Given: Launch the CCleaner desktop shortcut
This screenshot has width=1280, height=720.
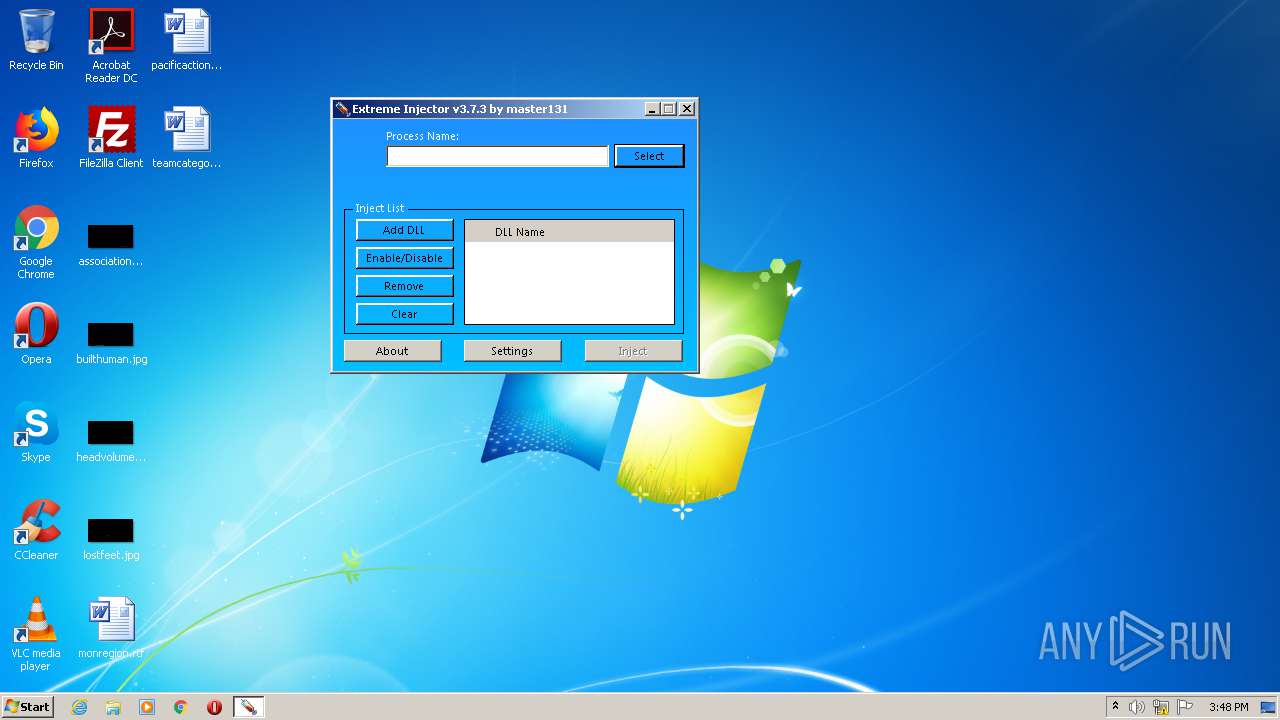Looking at the screenshot, I should [36, 530].
